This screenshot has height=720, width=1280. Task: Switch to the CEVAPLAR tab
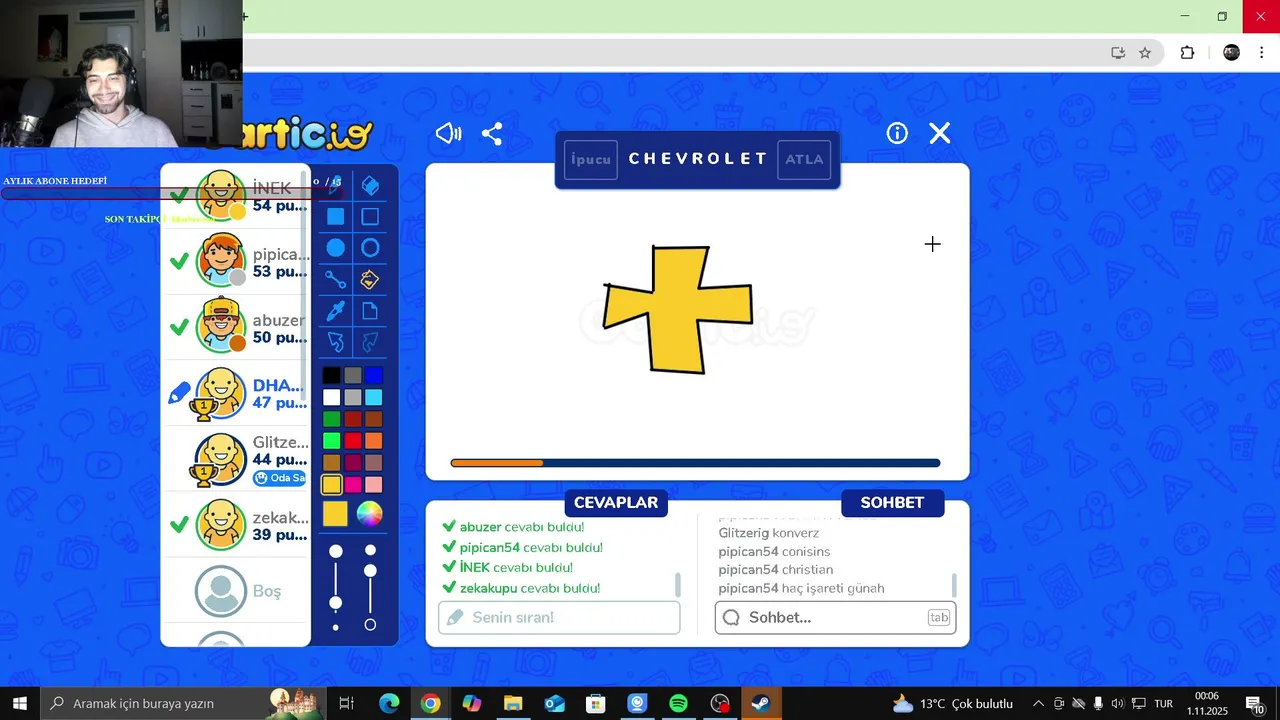click(616, 503)
